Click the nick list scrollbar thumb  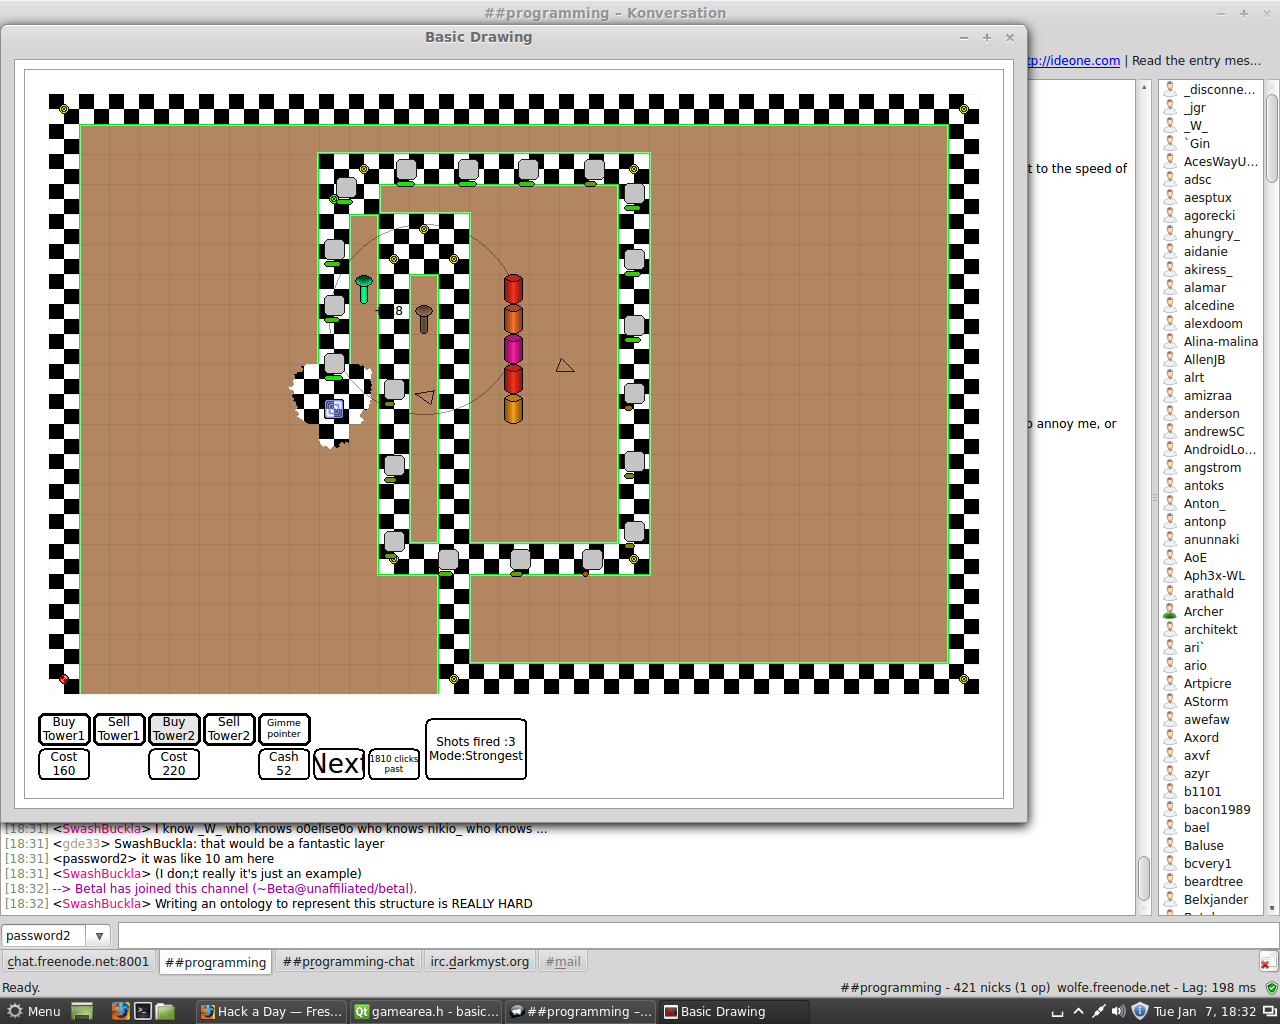1272,138
